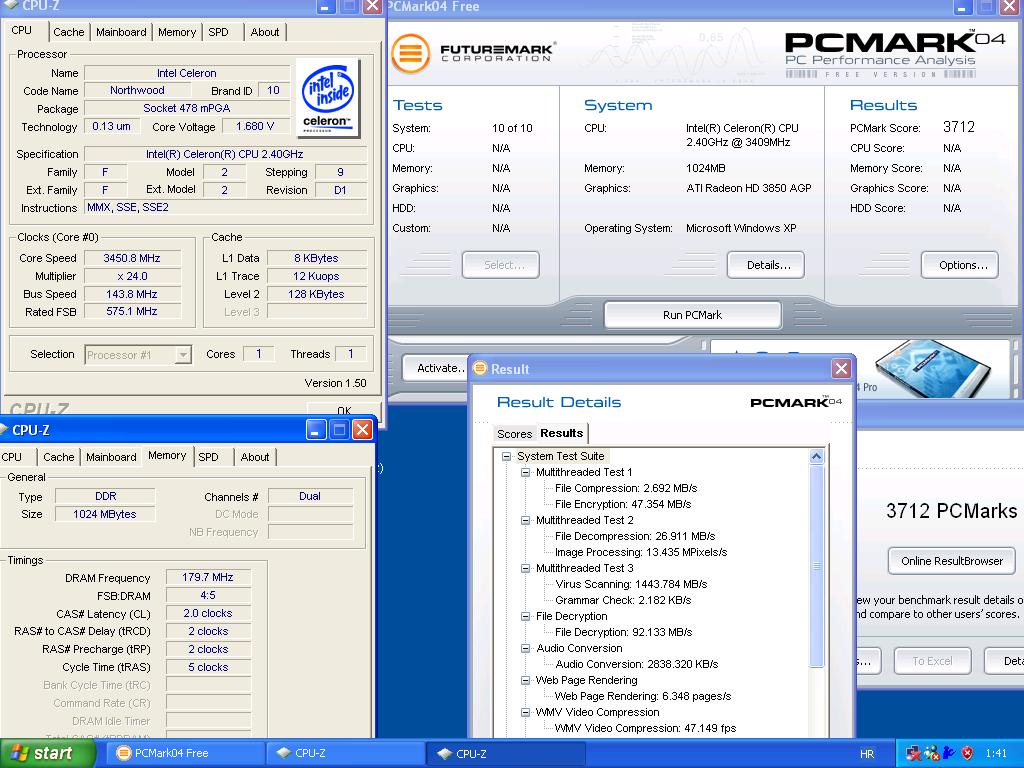
Task: Click the Intel Inside Celeron logo
Action: tap(328, 97)
